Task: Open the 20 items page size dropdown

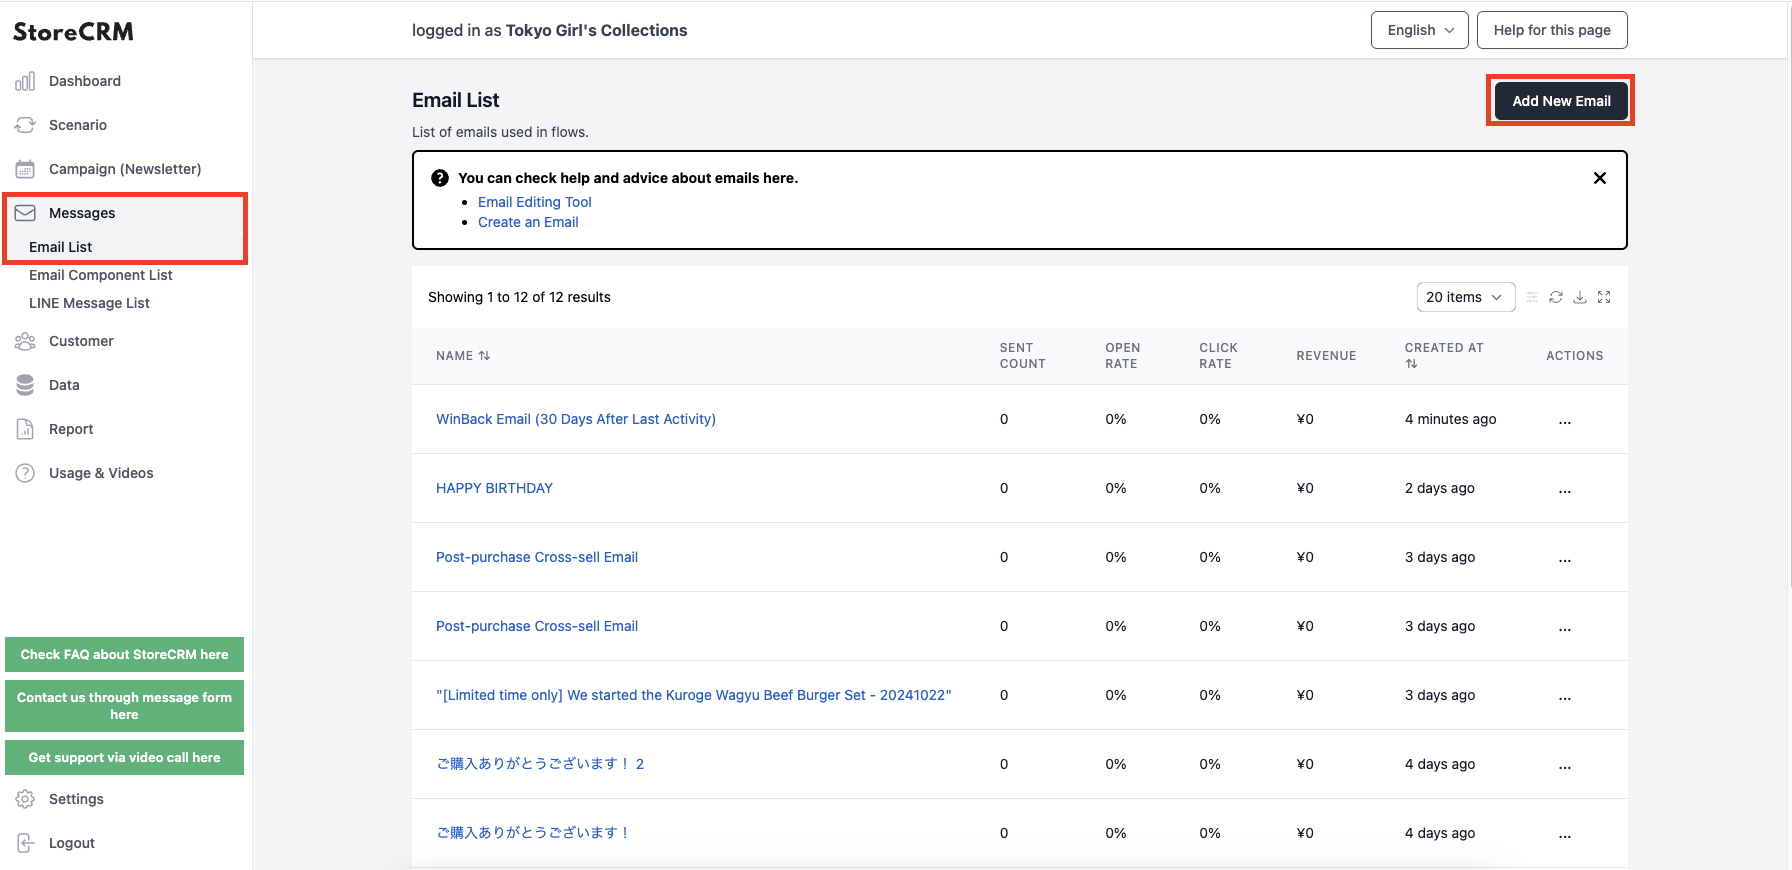Action: pyautogui.click(x=1465, y=297)
